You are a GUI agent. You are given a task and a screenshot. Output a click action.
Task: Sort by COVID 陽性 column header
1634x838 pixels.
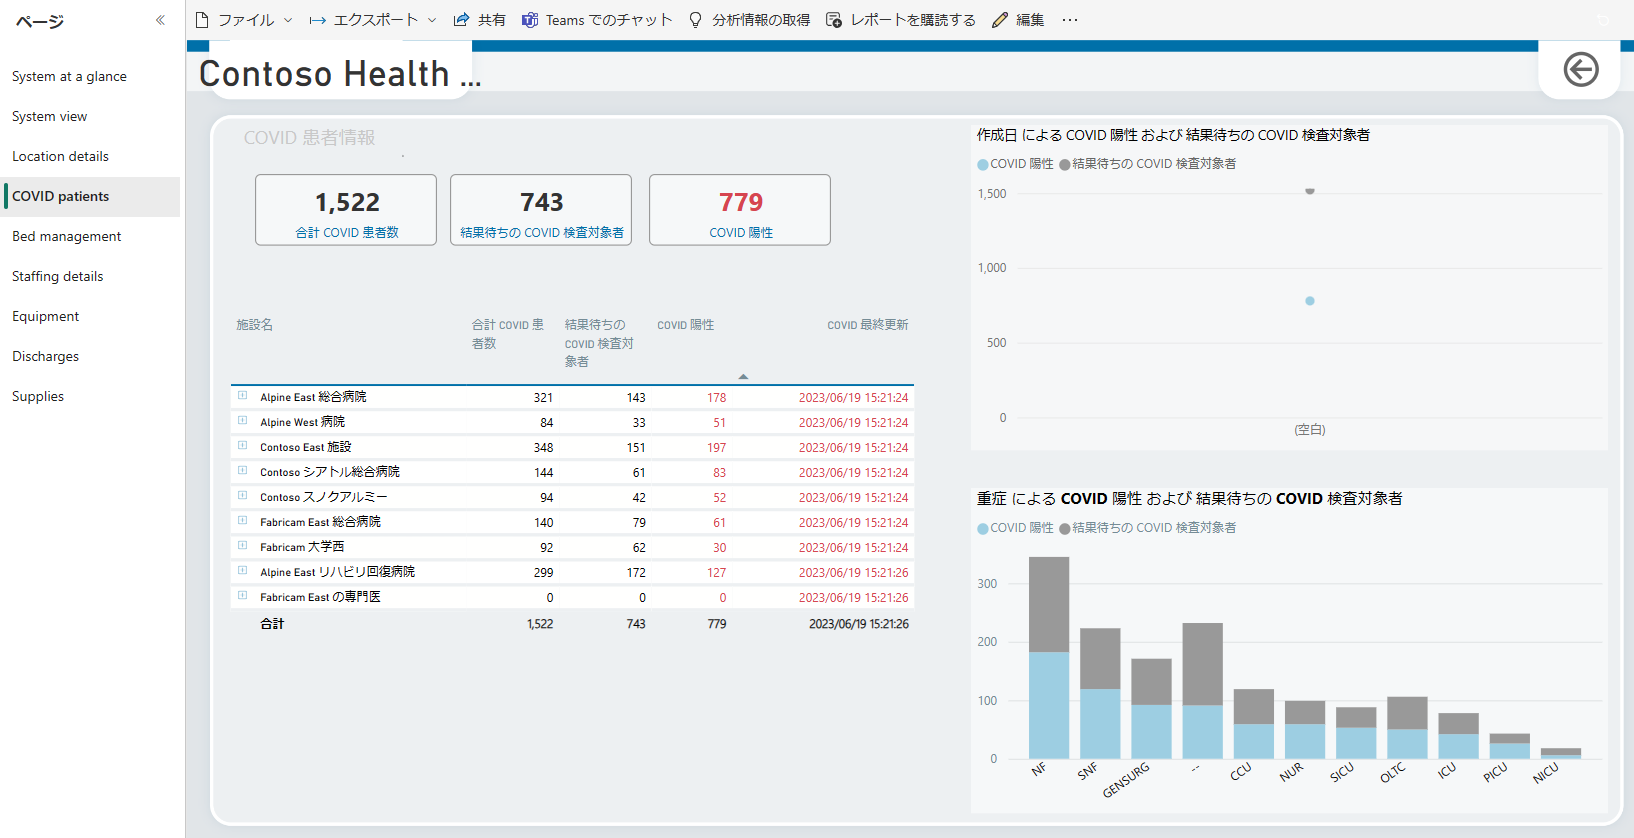tap(685, 325)
